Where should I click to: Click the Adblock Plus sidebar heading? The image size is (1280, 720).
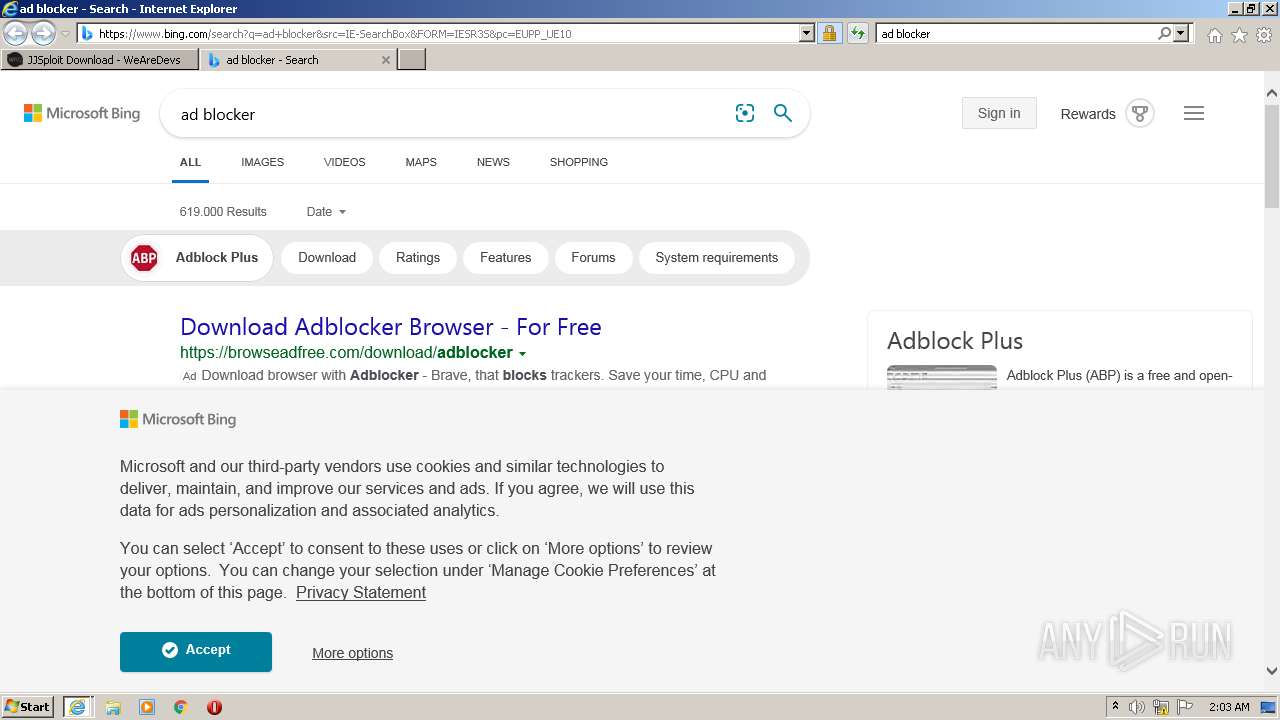tap(955, 341)
